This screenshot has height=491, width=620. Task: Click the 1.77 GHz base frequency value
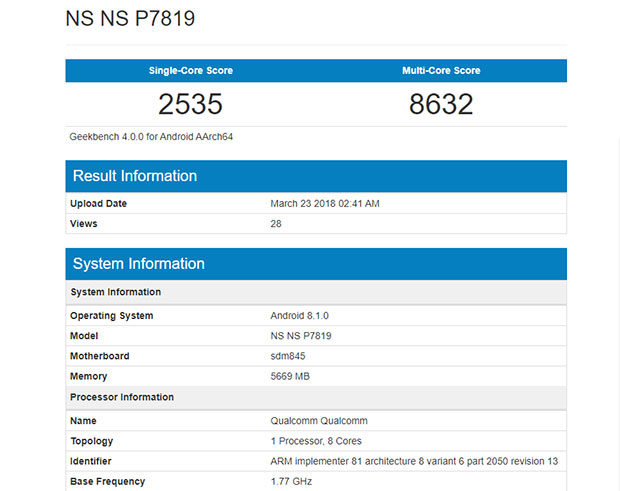(x=291, y=481)
